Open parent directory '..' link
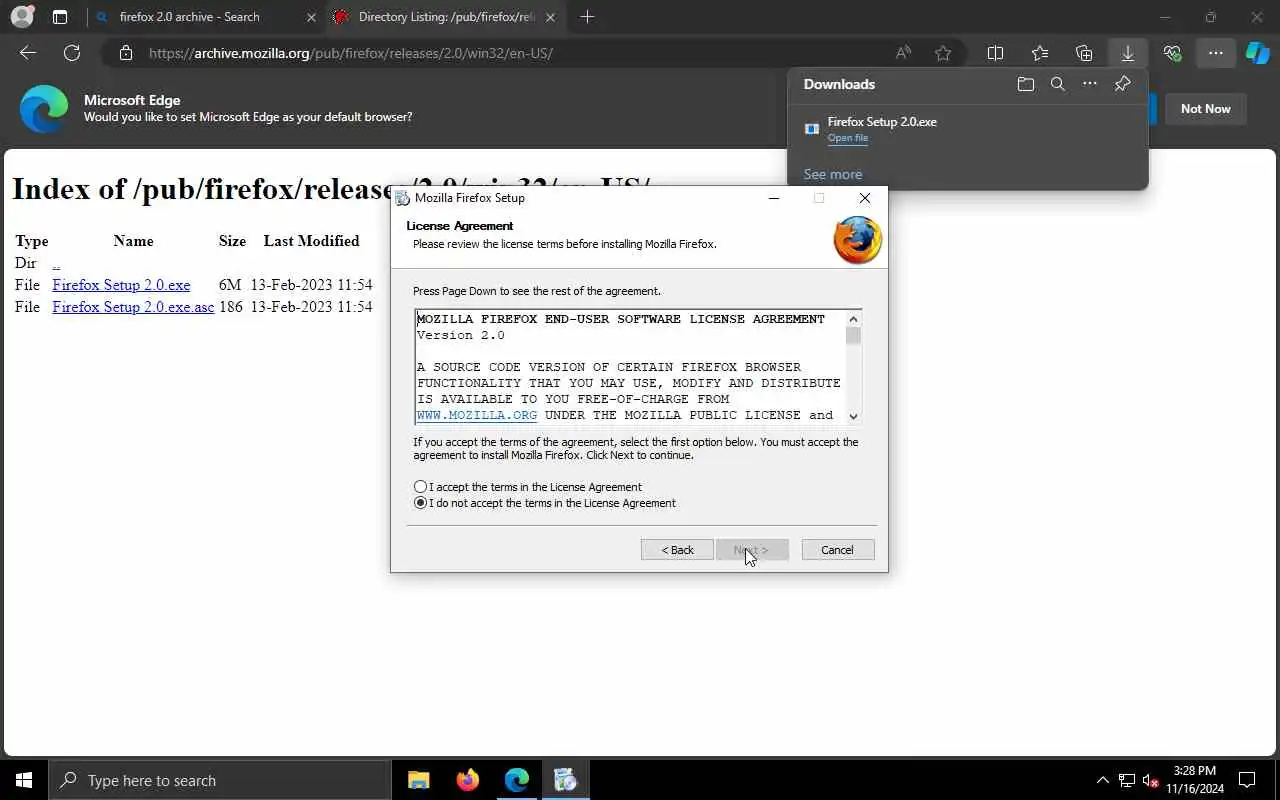This screenshot has height=800, width=1280. click(56, 263)
